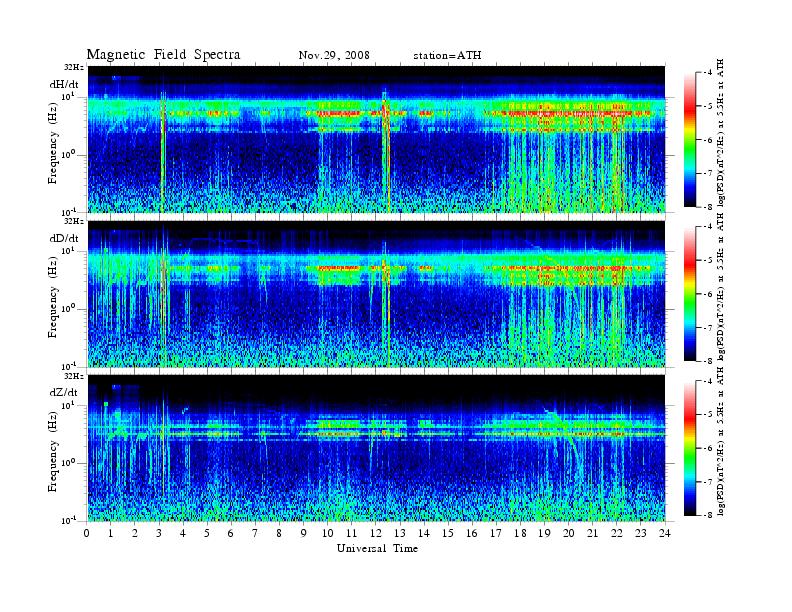This screenshot has width=792, height=612.
Task: Click the "dZ/dt" panel label
Action: tap(64, 392)
